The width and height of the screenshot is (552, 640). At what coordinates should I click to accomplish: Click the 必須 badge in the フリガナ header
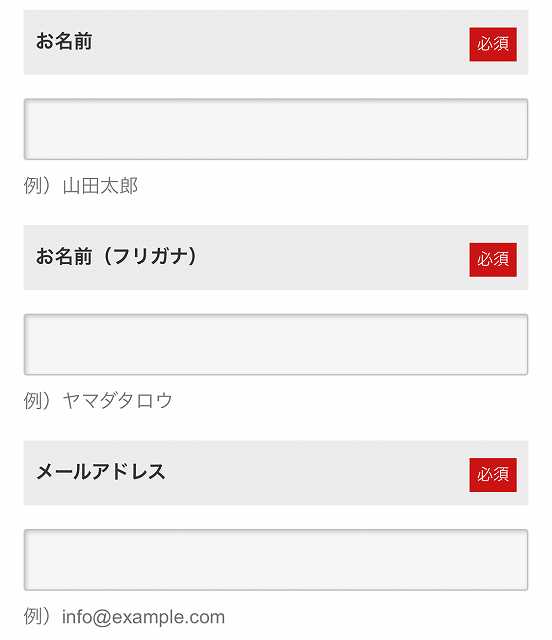[x=493, y=260]
